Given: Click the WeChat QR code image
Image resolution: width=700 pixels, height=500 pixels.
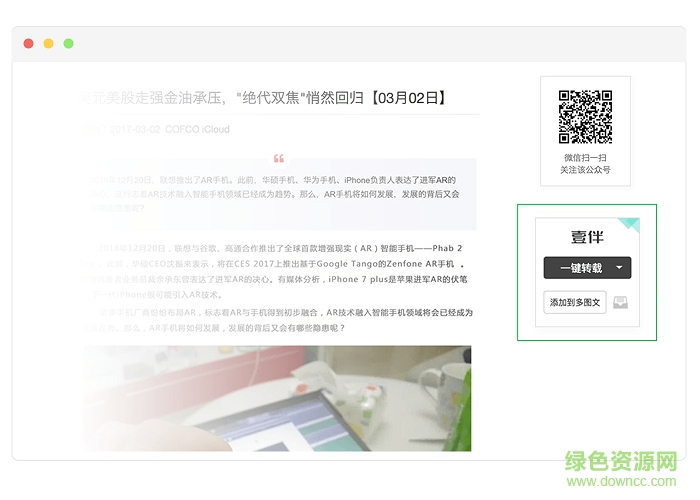Looking at the screenshot, I should coord(585,116).
